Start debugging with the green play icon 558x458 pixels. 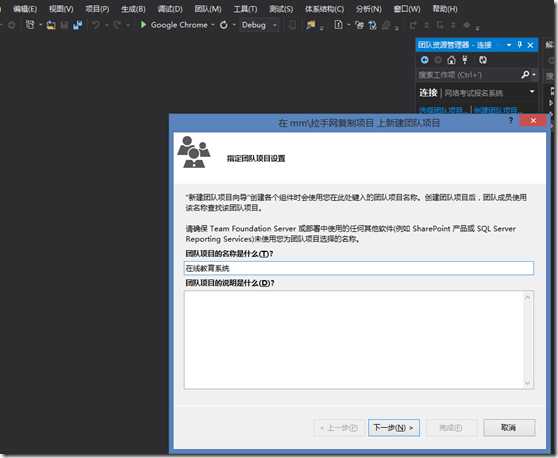pyautogui.click(x=143, y=25)
